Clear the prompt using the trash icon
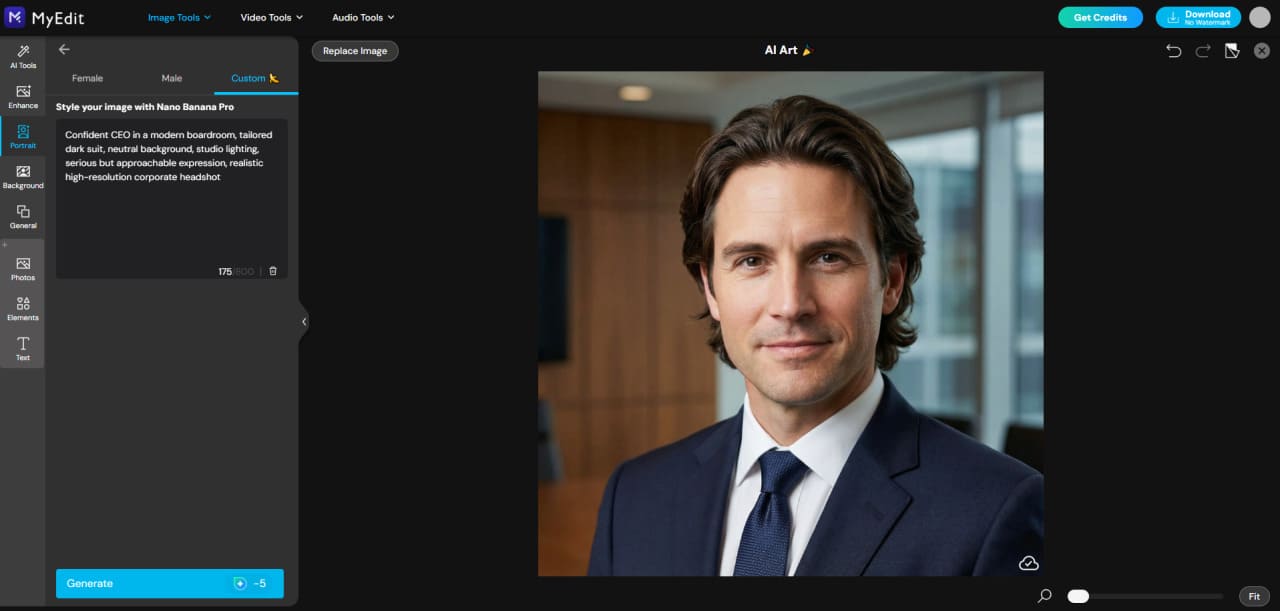The width and height of the screenshot is (1280, 611). [272, 270]
